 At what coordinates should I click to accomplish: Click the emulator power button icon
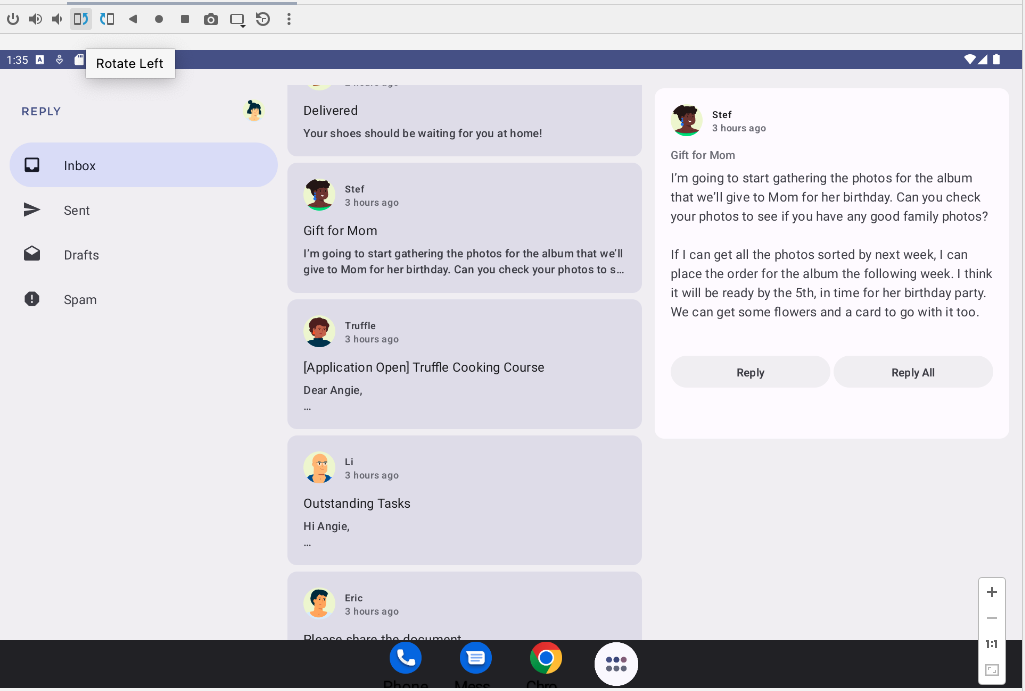[x=13, y=18]
